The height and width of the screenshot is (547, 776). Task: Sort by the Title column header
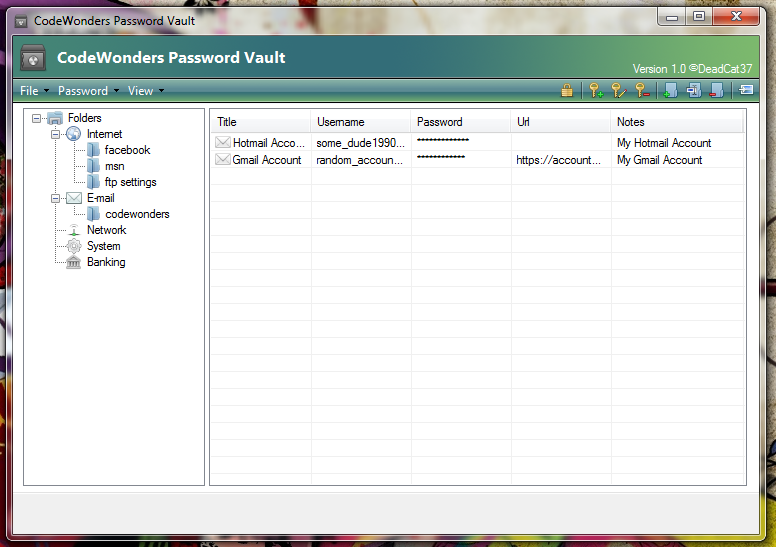(x=261, y=122)
